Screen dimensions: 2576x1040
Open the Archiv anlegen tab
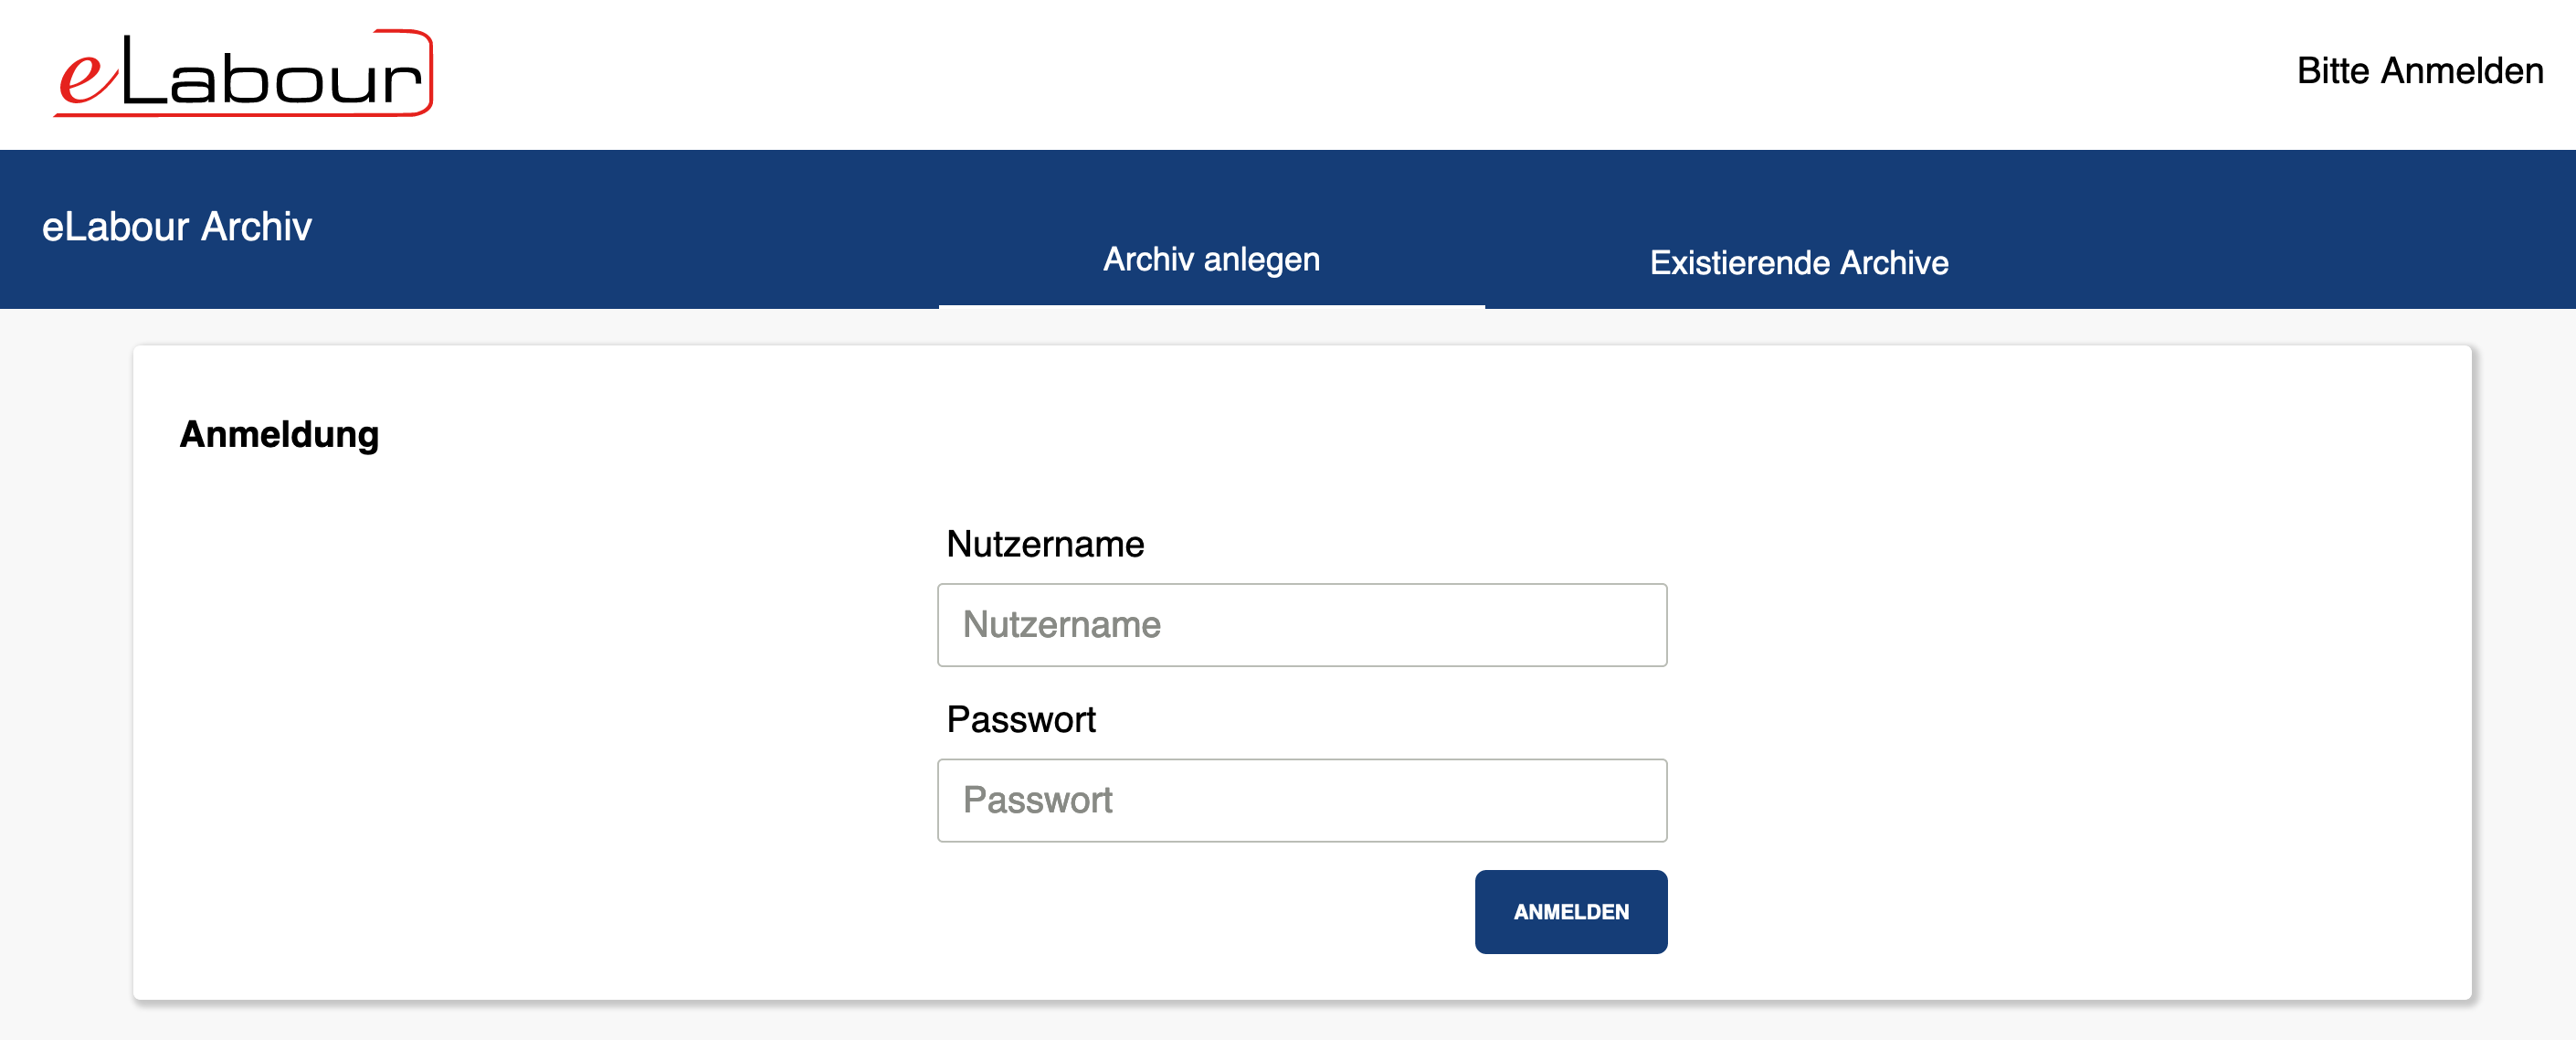click(x=1211, y=259)
